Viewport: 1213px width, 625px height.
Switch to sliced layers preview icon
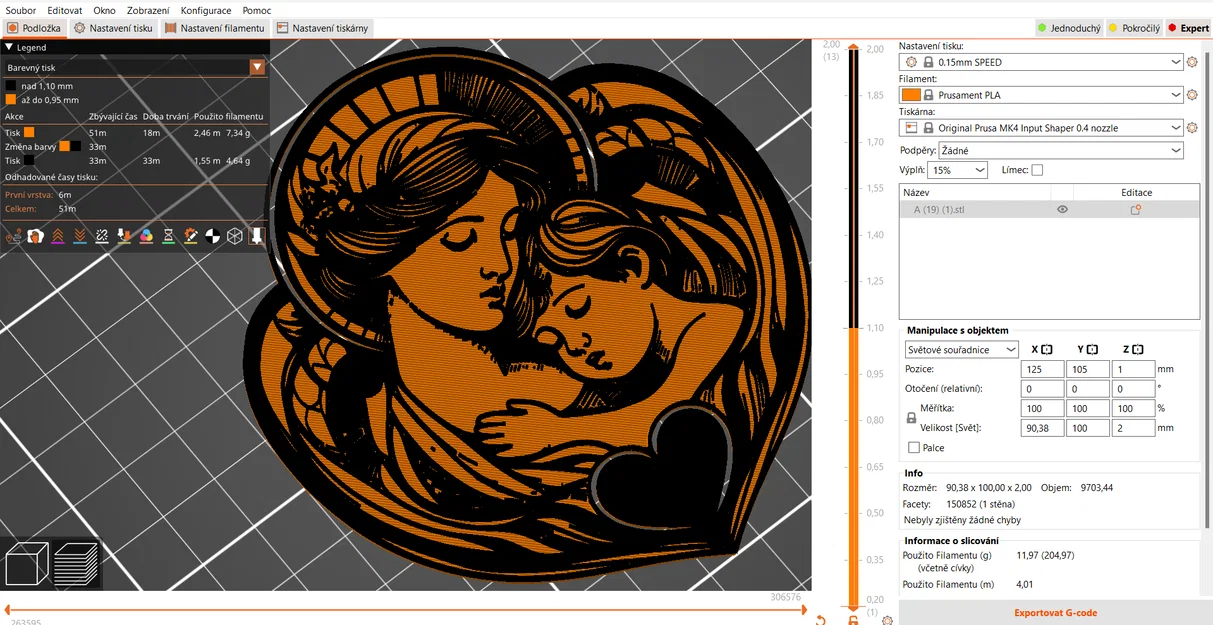[76, 565]
